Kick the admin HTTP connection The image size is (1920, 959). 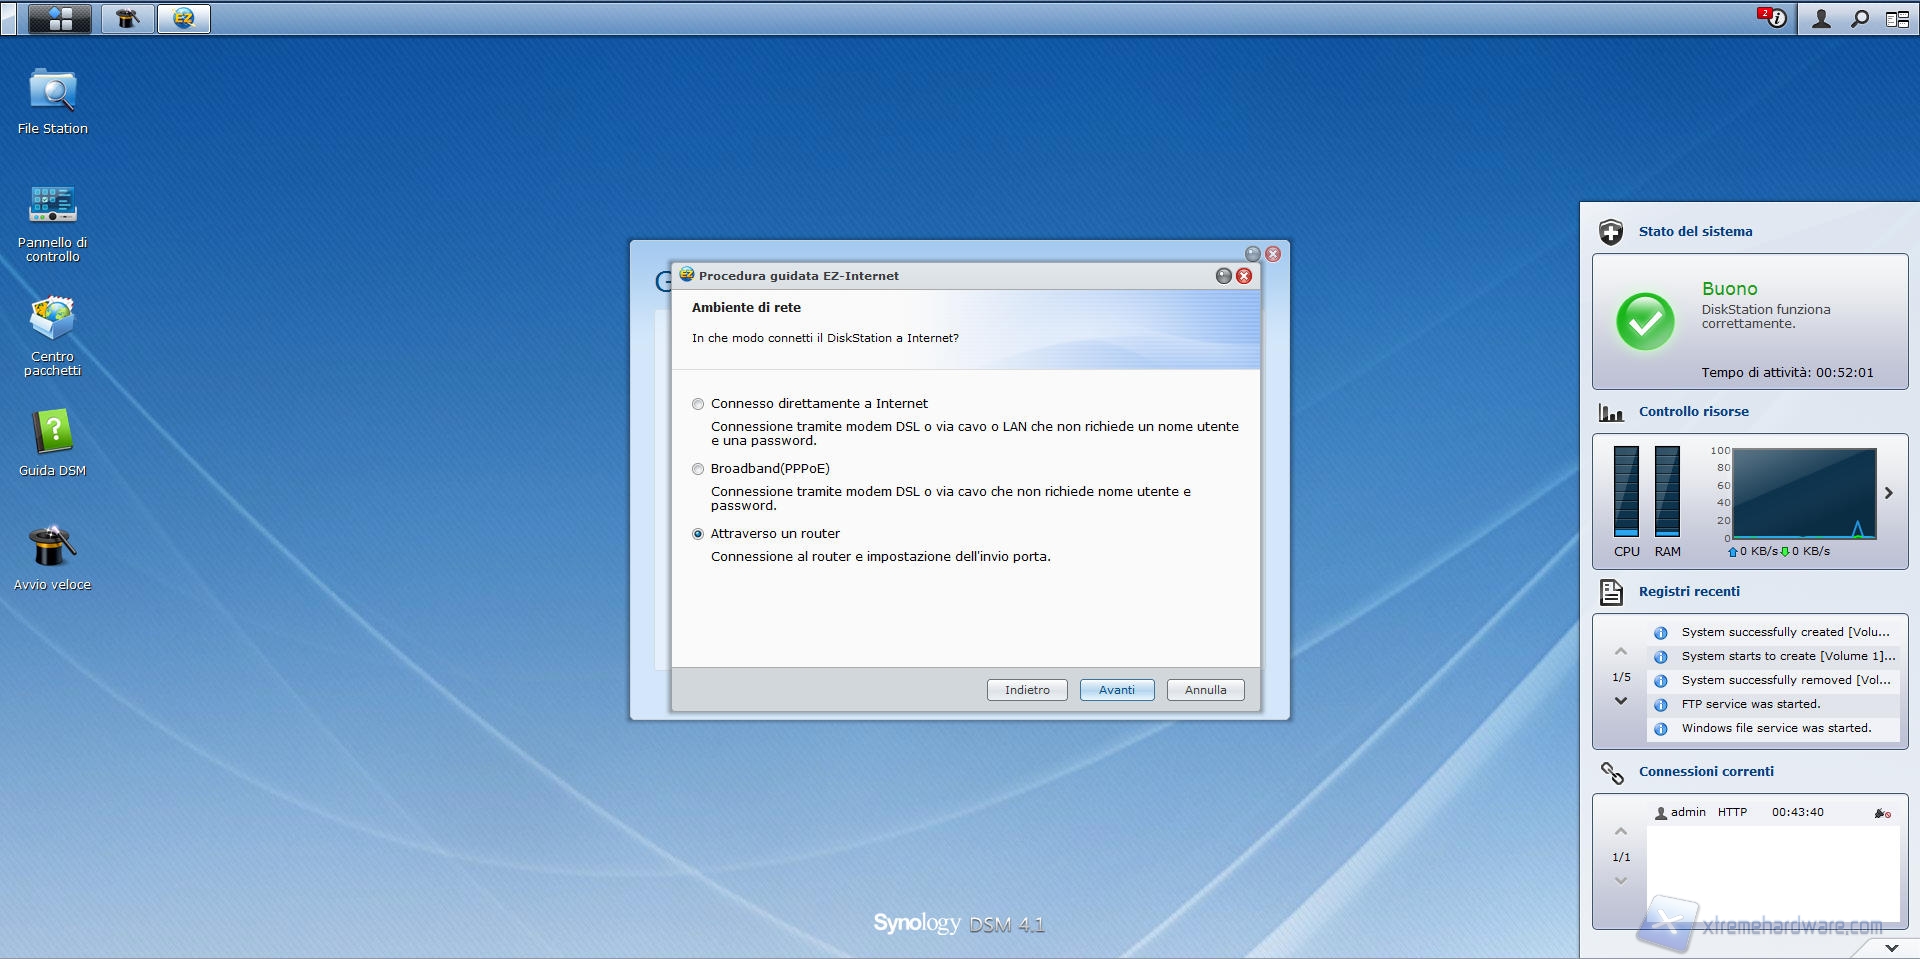pos(1881,813)
